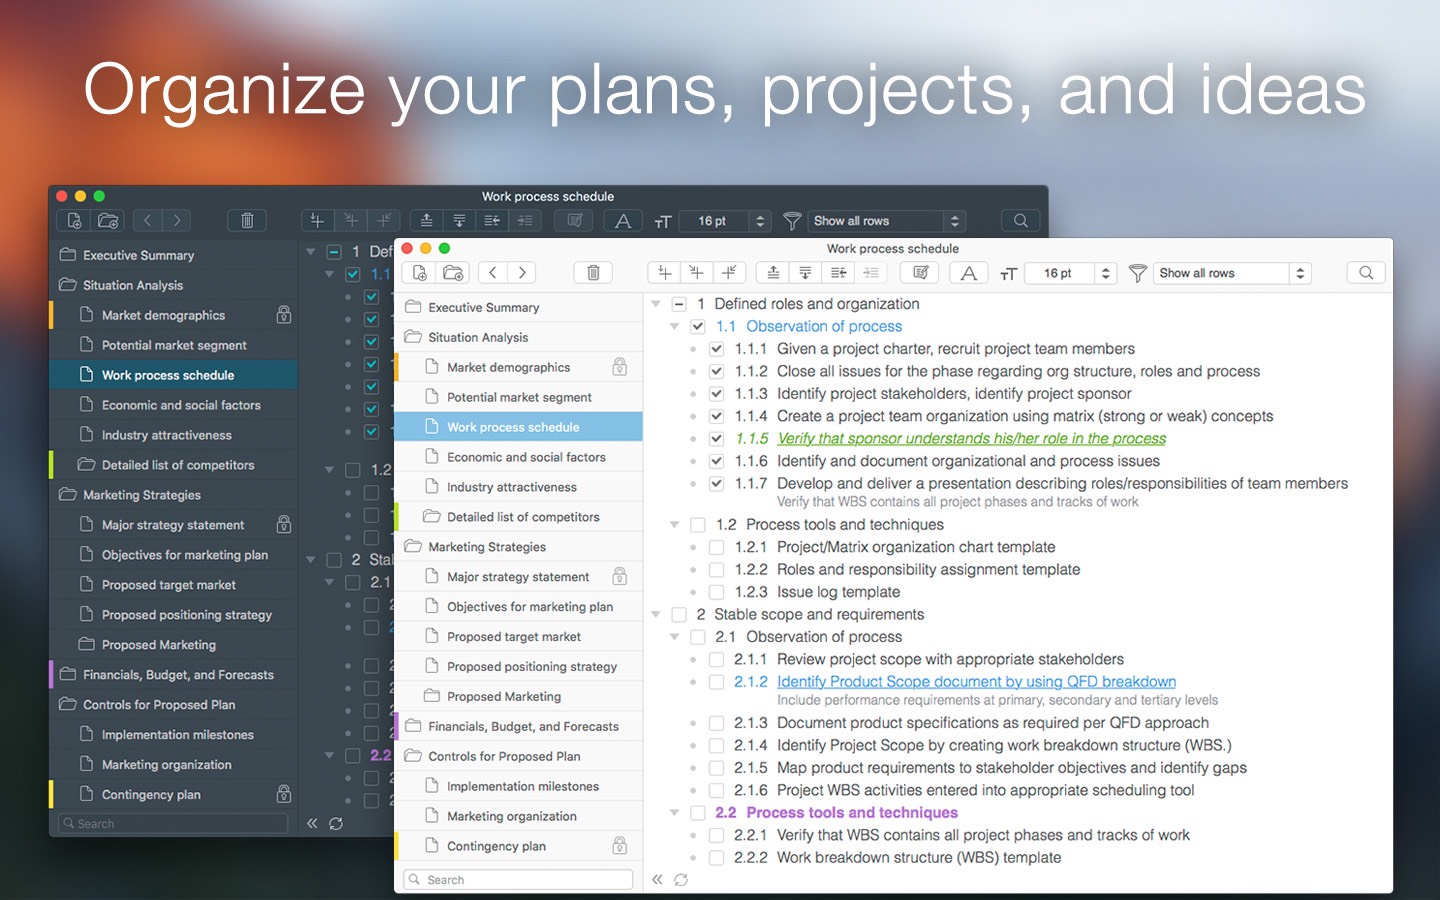Click the filter funnel icon in front toolbar

tap(1137, 273)
